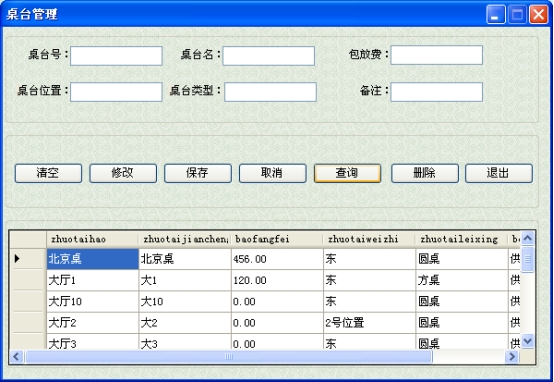Screen dimensions: 554x382
Task: Click the zhuotaileixing column header
Action: [462, 240]
